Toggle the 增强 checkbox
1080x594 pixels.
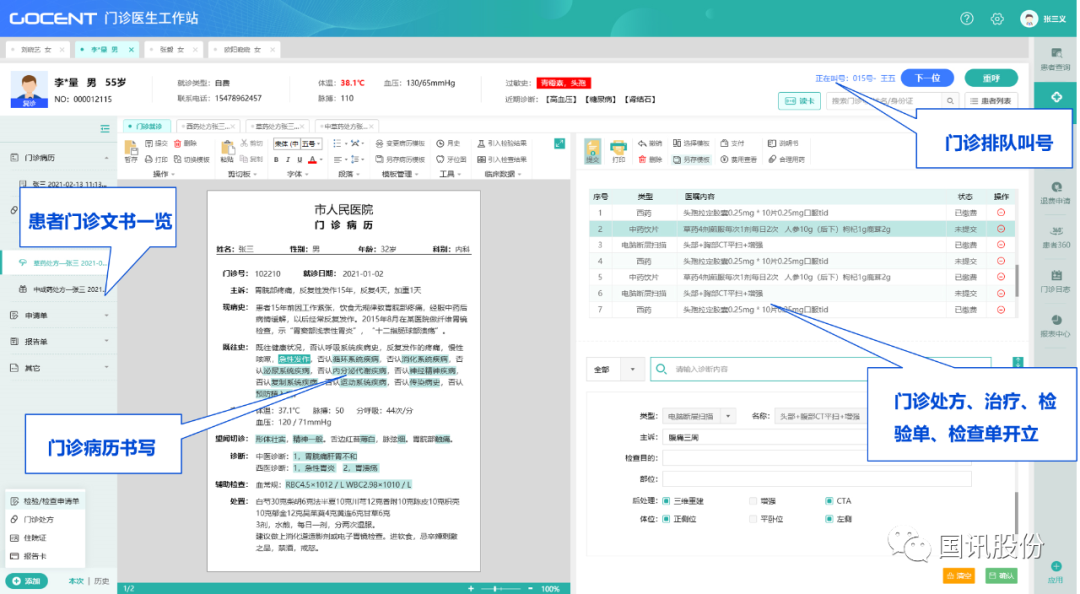click(x=753, y=501)
